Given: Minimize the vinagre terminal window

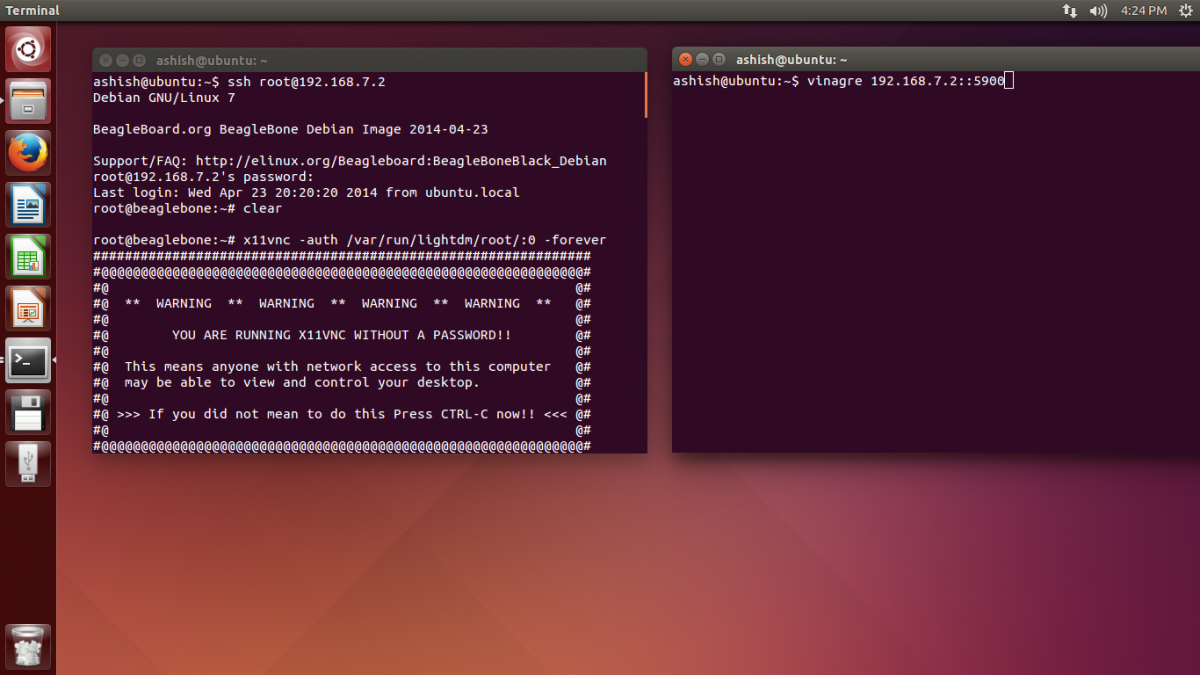Looking at the screenshot, I should point(702,59).
